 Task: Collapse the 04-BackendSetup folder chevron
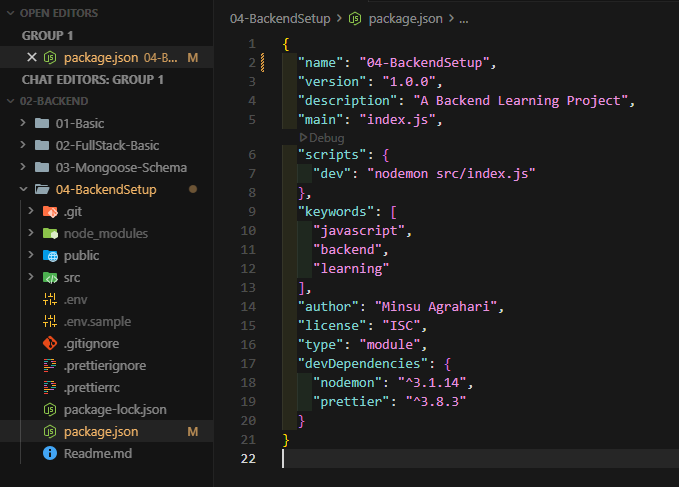tap(23, 189)
